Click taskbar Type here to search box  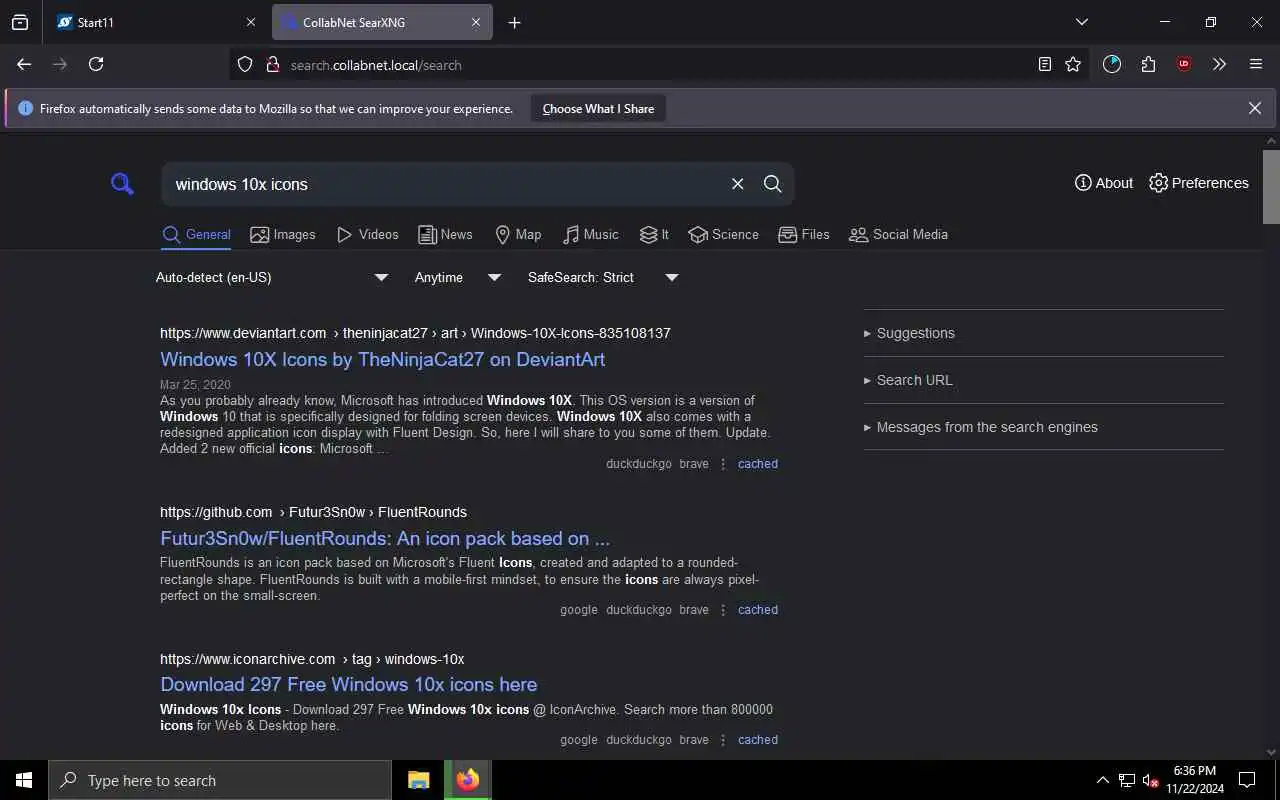220,780
